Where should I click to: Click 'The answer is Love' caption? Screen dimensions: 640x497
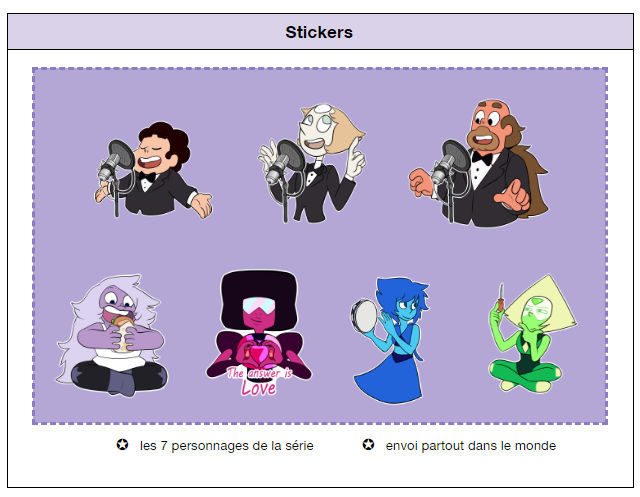[260, 381]
